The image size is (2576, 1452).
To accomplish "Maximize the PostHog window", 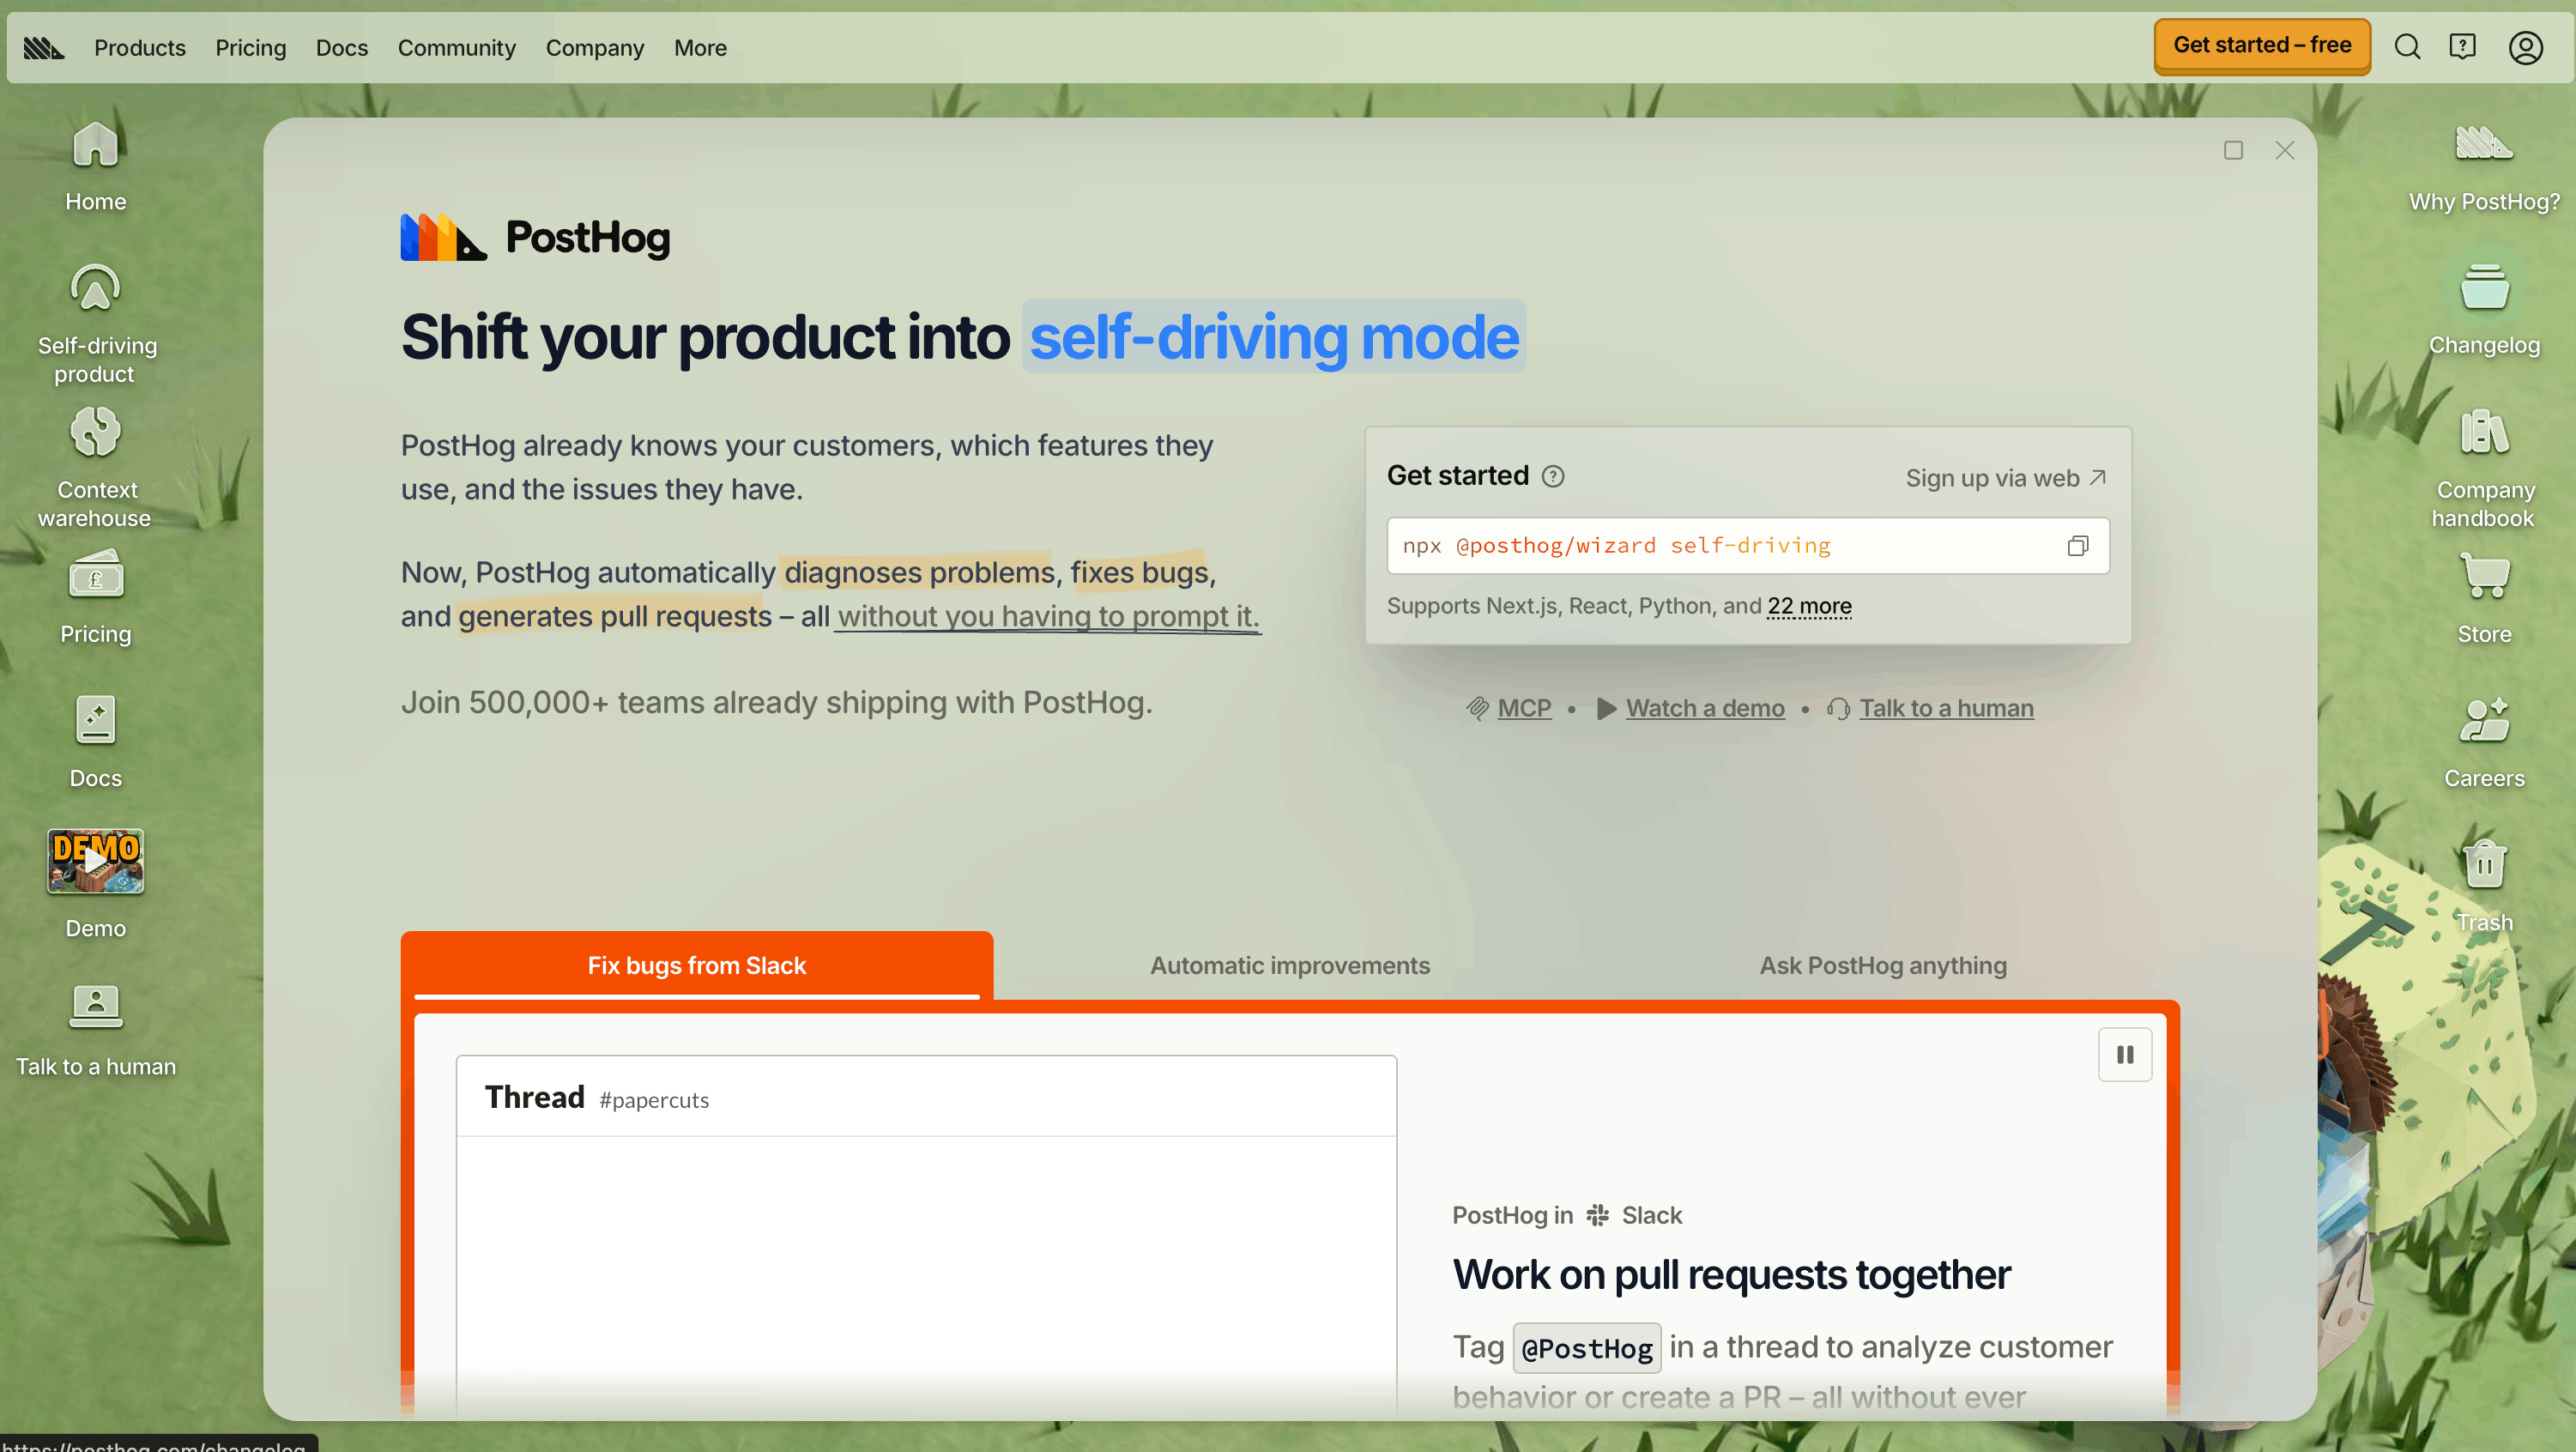I will coord(2233,150).
